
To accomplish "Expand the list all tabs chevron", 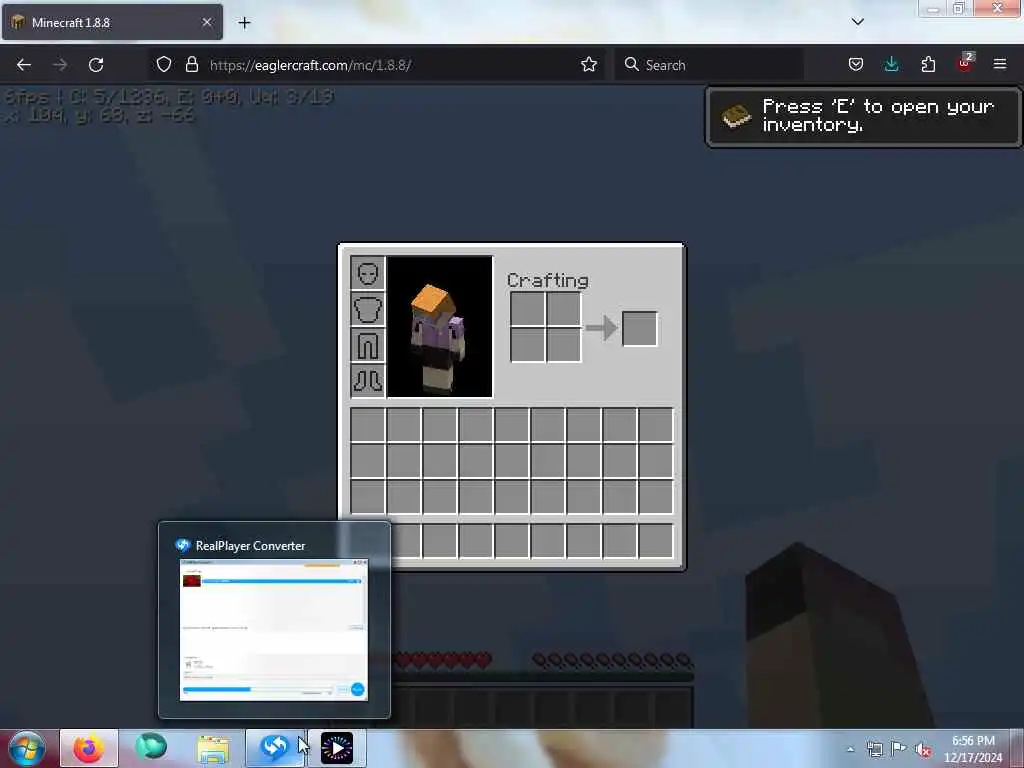I will (x=858, y=22).
